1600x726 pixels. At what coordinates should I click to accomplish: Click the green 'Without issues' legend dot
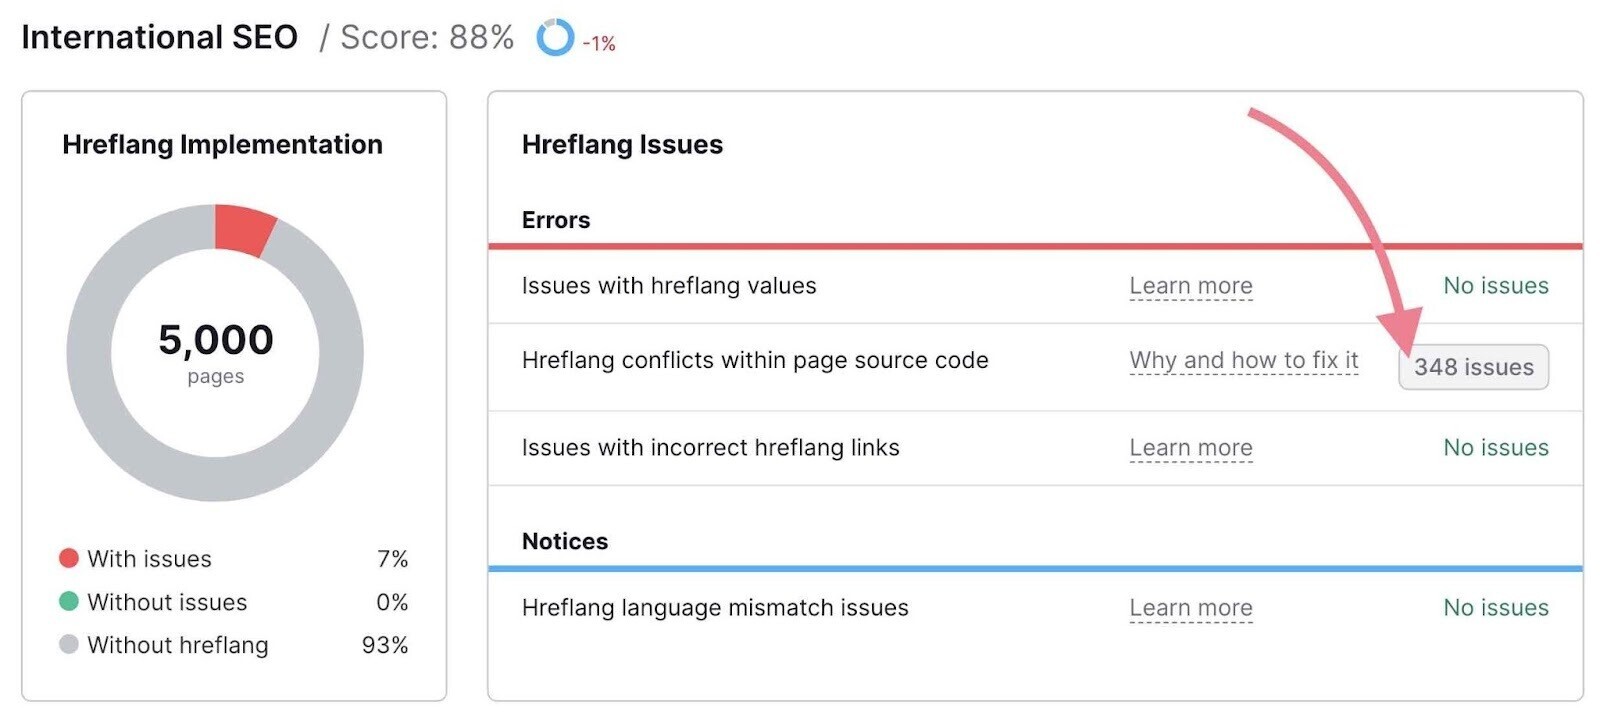point(68,602)
